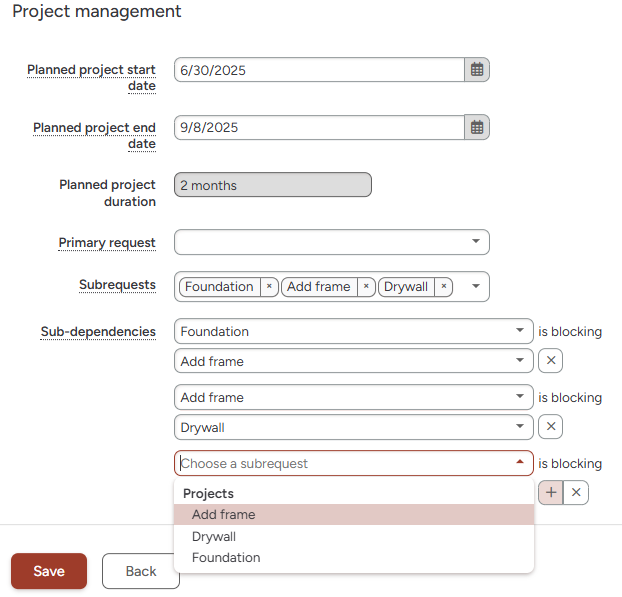
Task: Expand the Primary request dropdown
Action: point(332,242)
